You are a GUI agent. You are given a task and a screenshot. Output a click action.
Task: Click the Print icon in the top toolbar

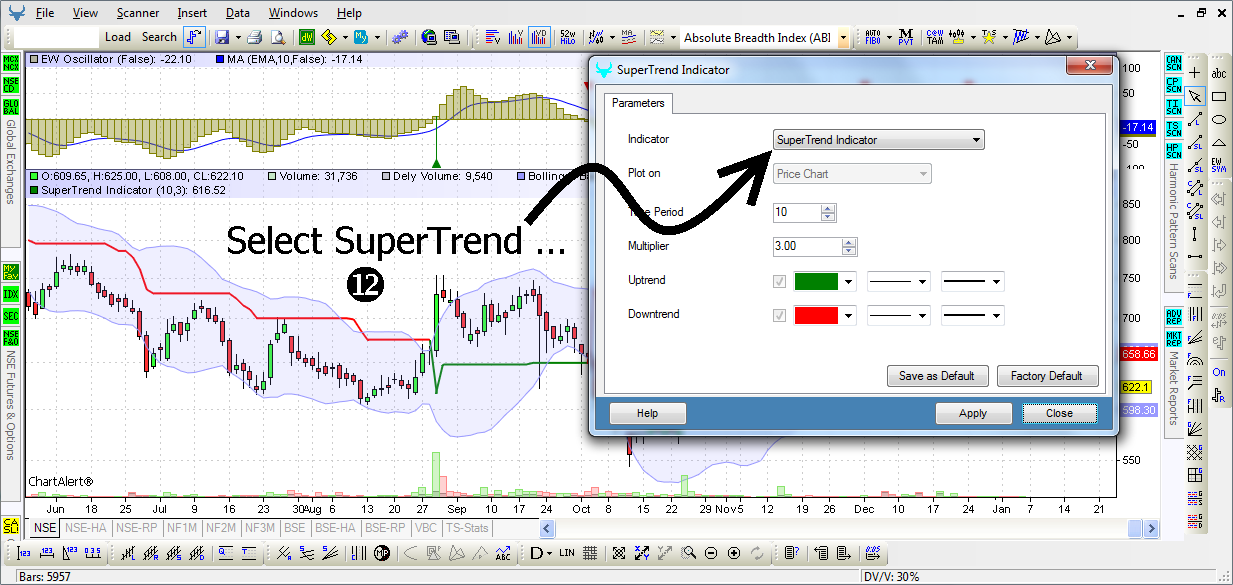(254, 37)
